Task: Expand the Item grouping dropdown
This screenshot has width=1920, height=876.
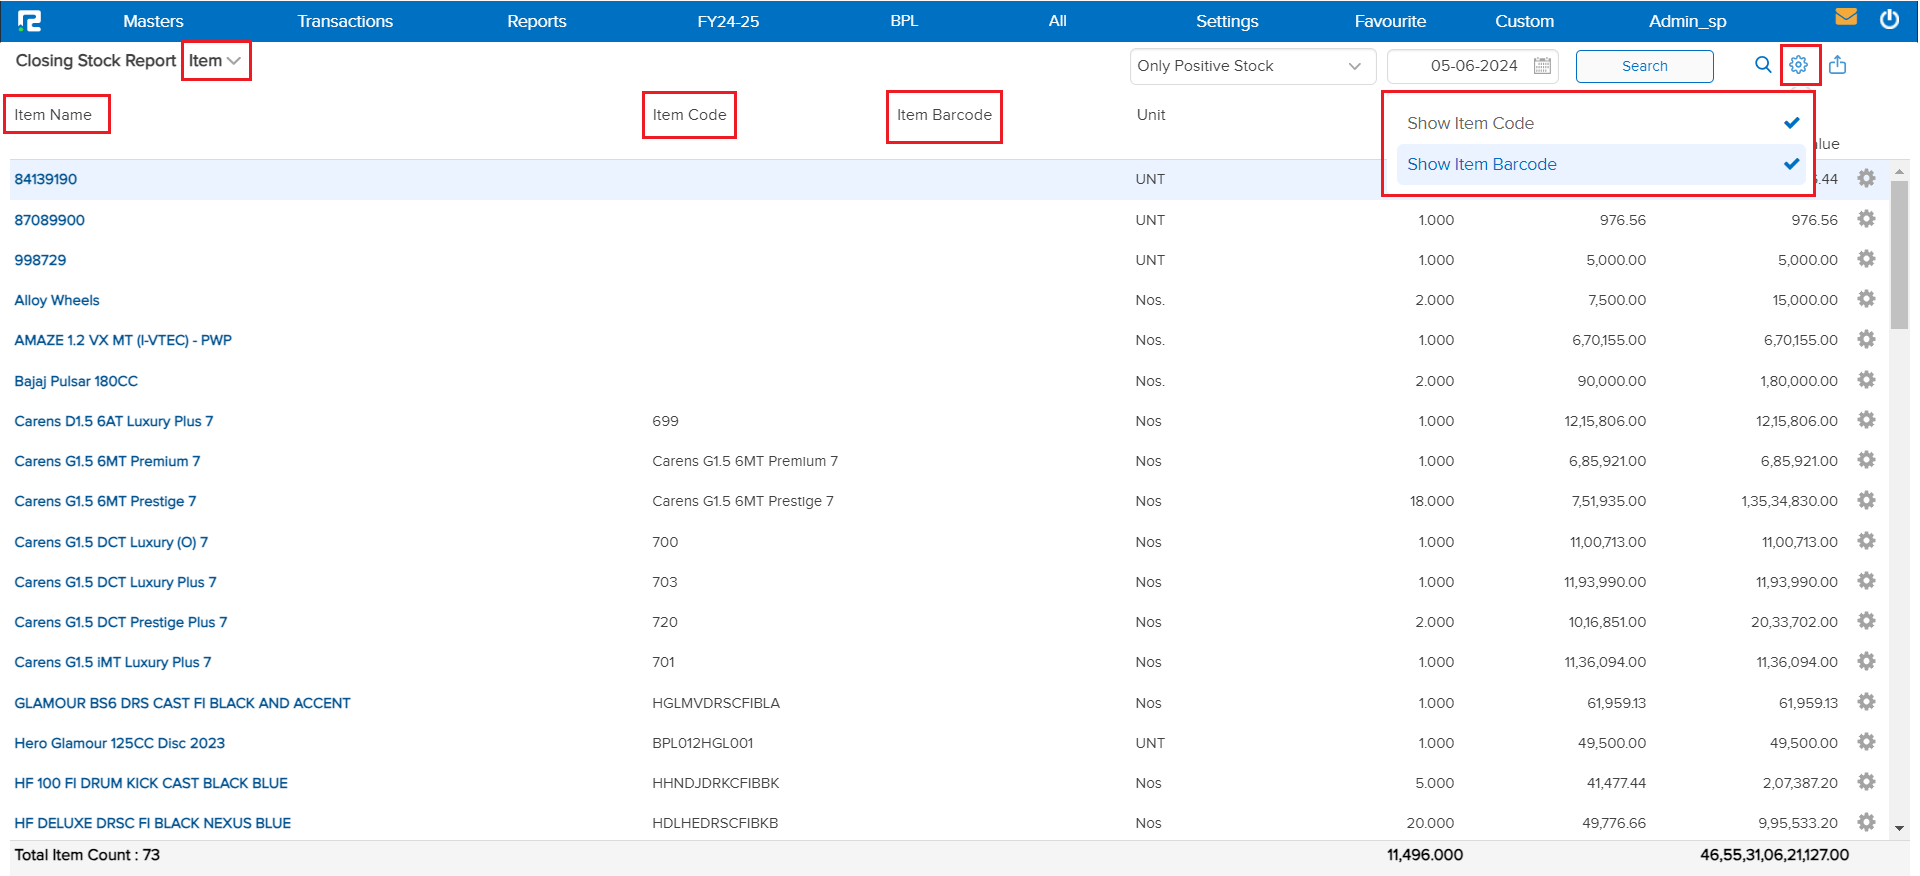Action: pyautogui.click(x=215, y=61)
